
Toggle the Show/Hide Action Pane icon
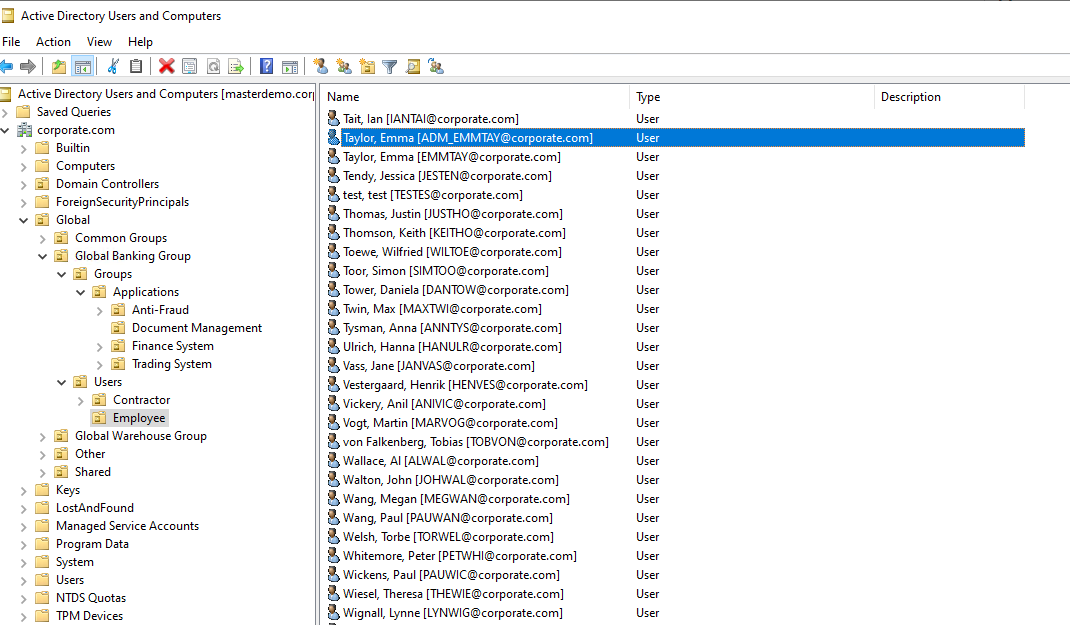[x=290, y=66]
